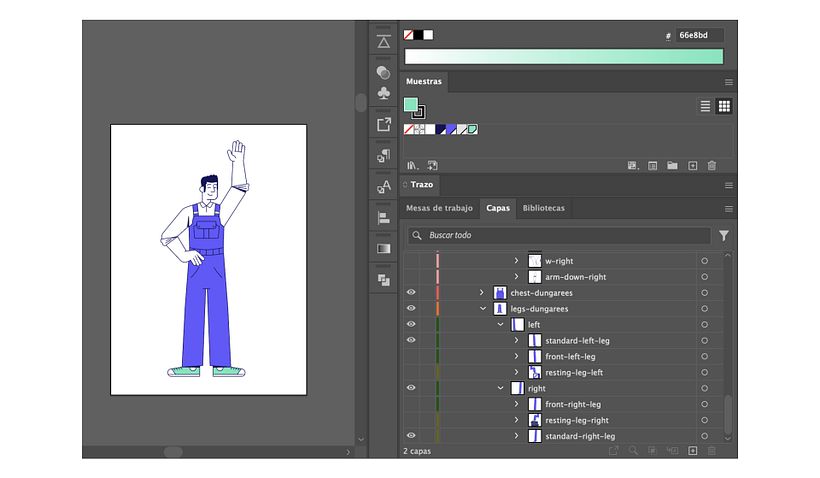The width and height of the screenshot is (820, 478).
Task: Open the Appearance panel circles icon
Action: (383, 72)
